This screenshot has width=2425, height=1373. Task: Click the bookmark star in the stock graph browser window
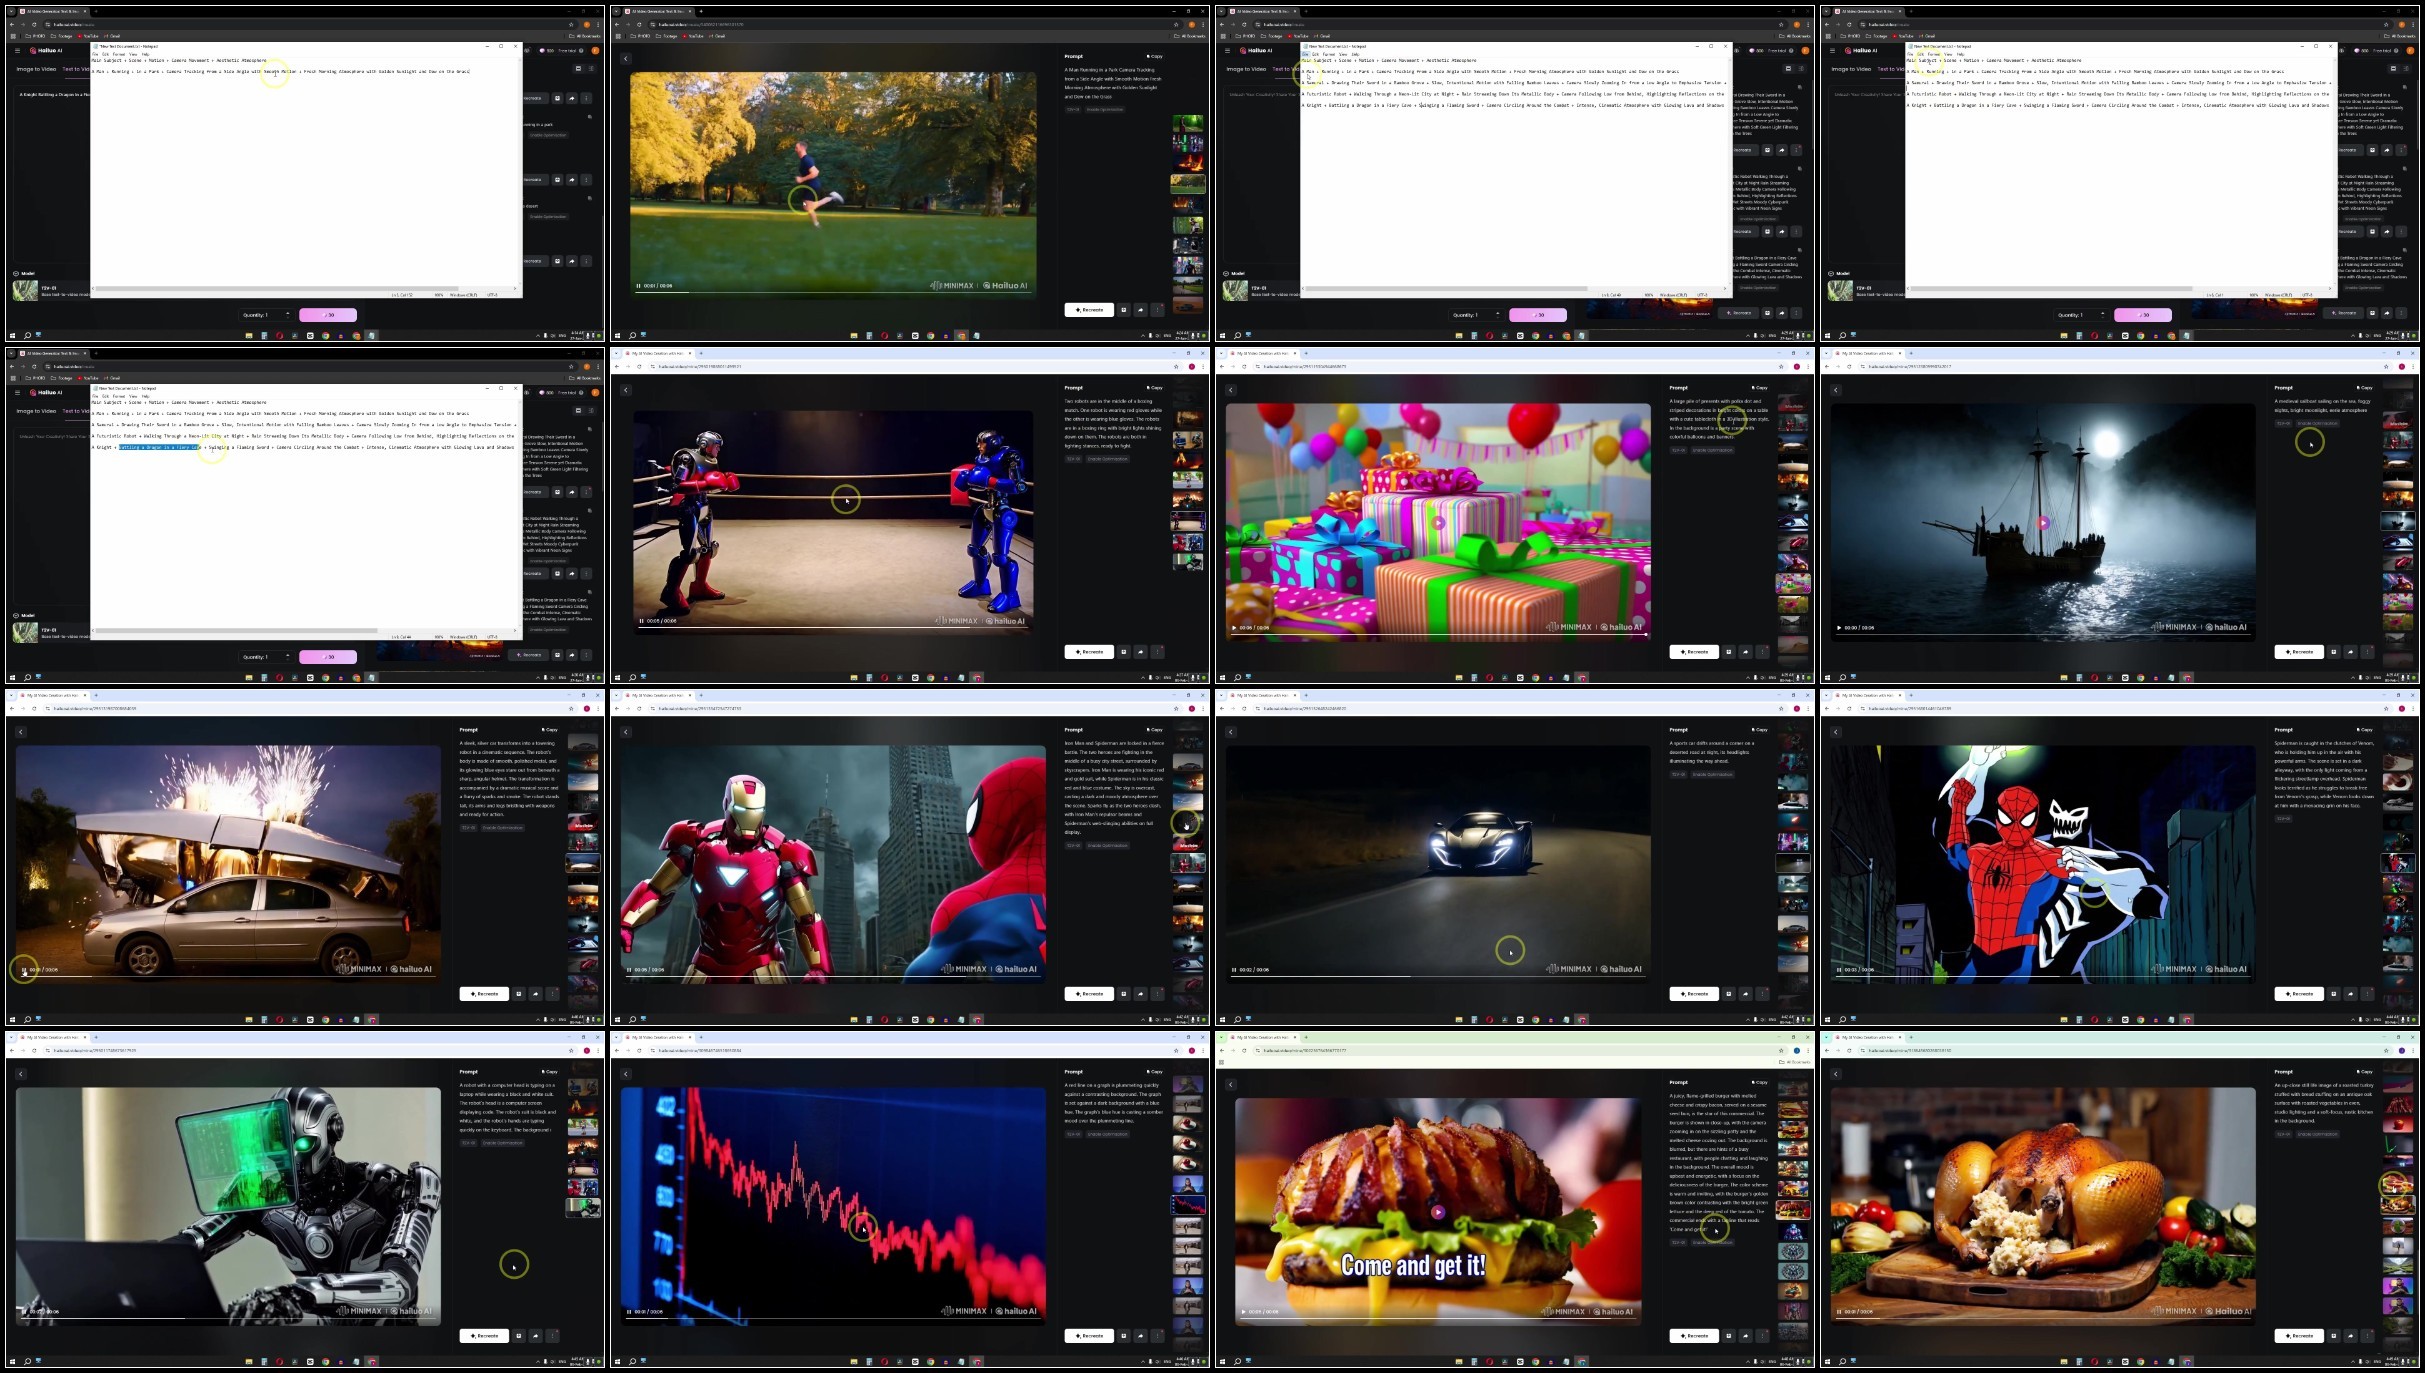(x=1176, y=1051)
